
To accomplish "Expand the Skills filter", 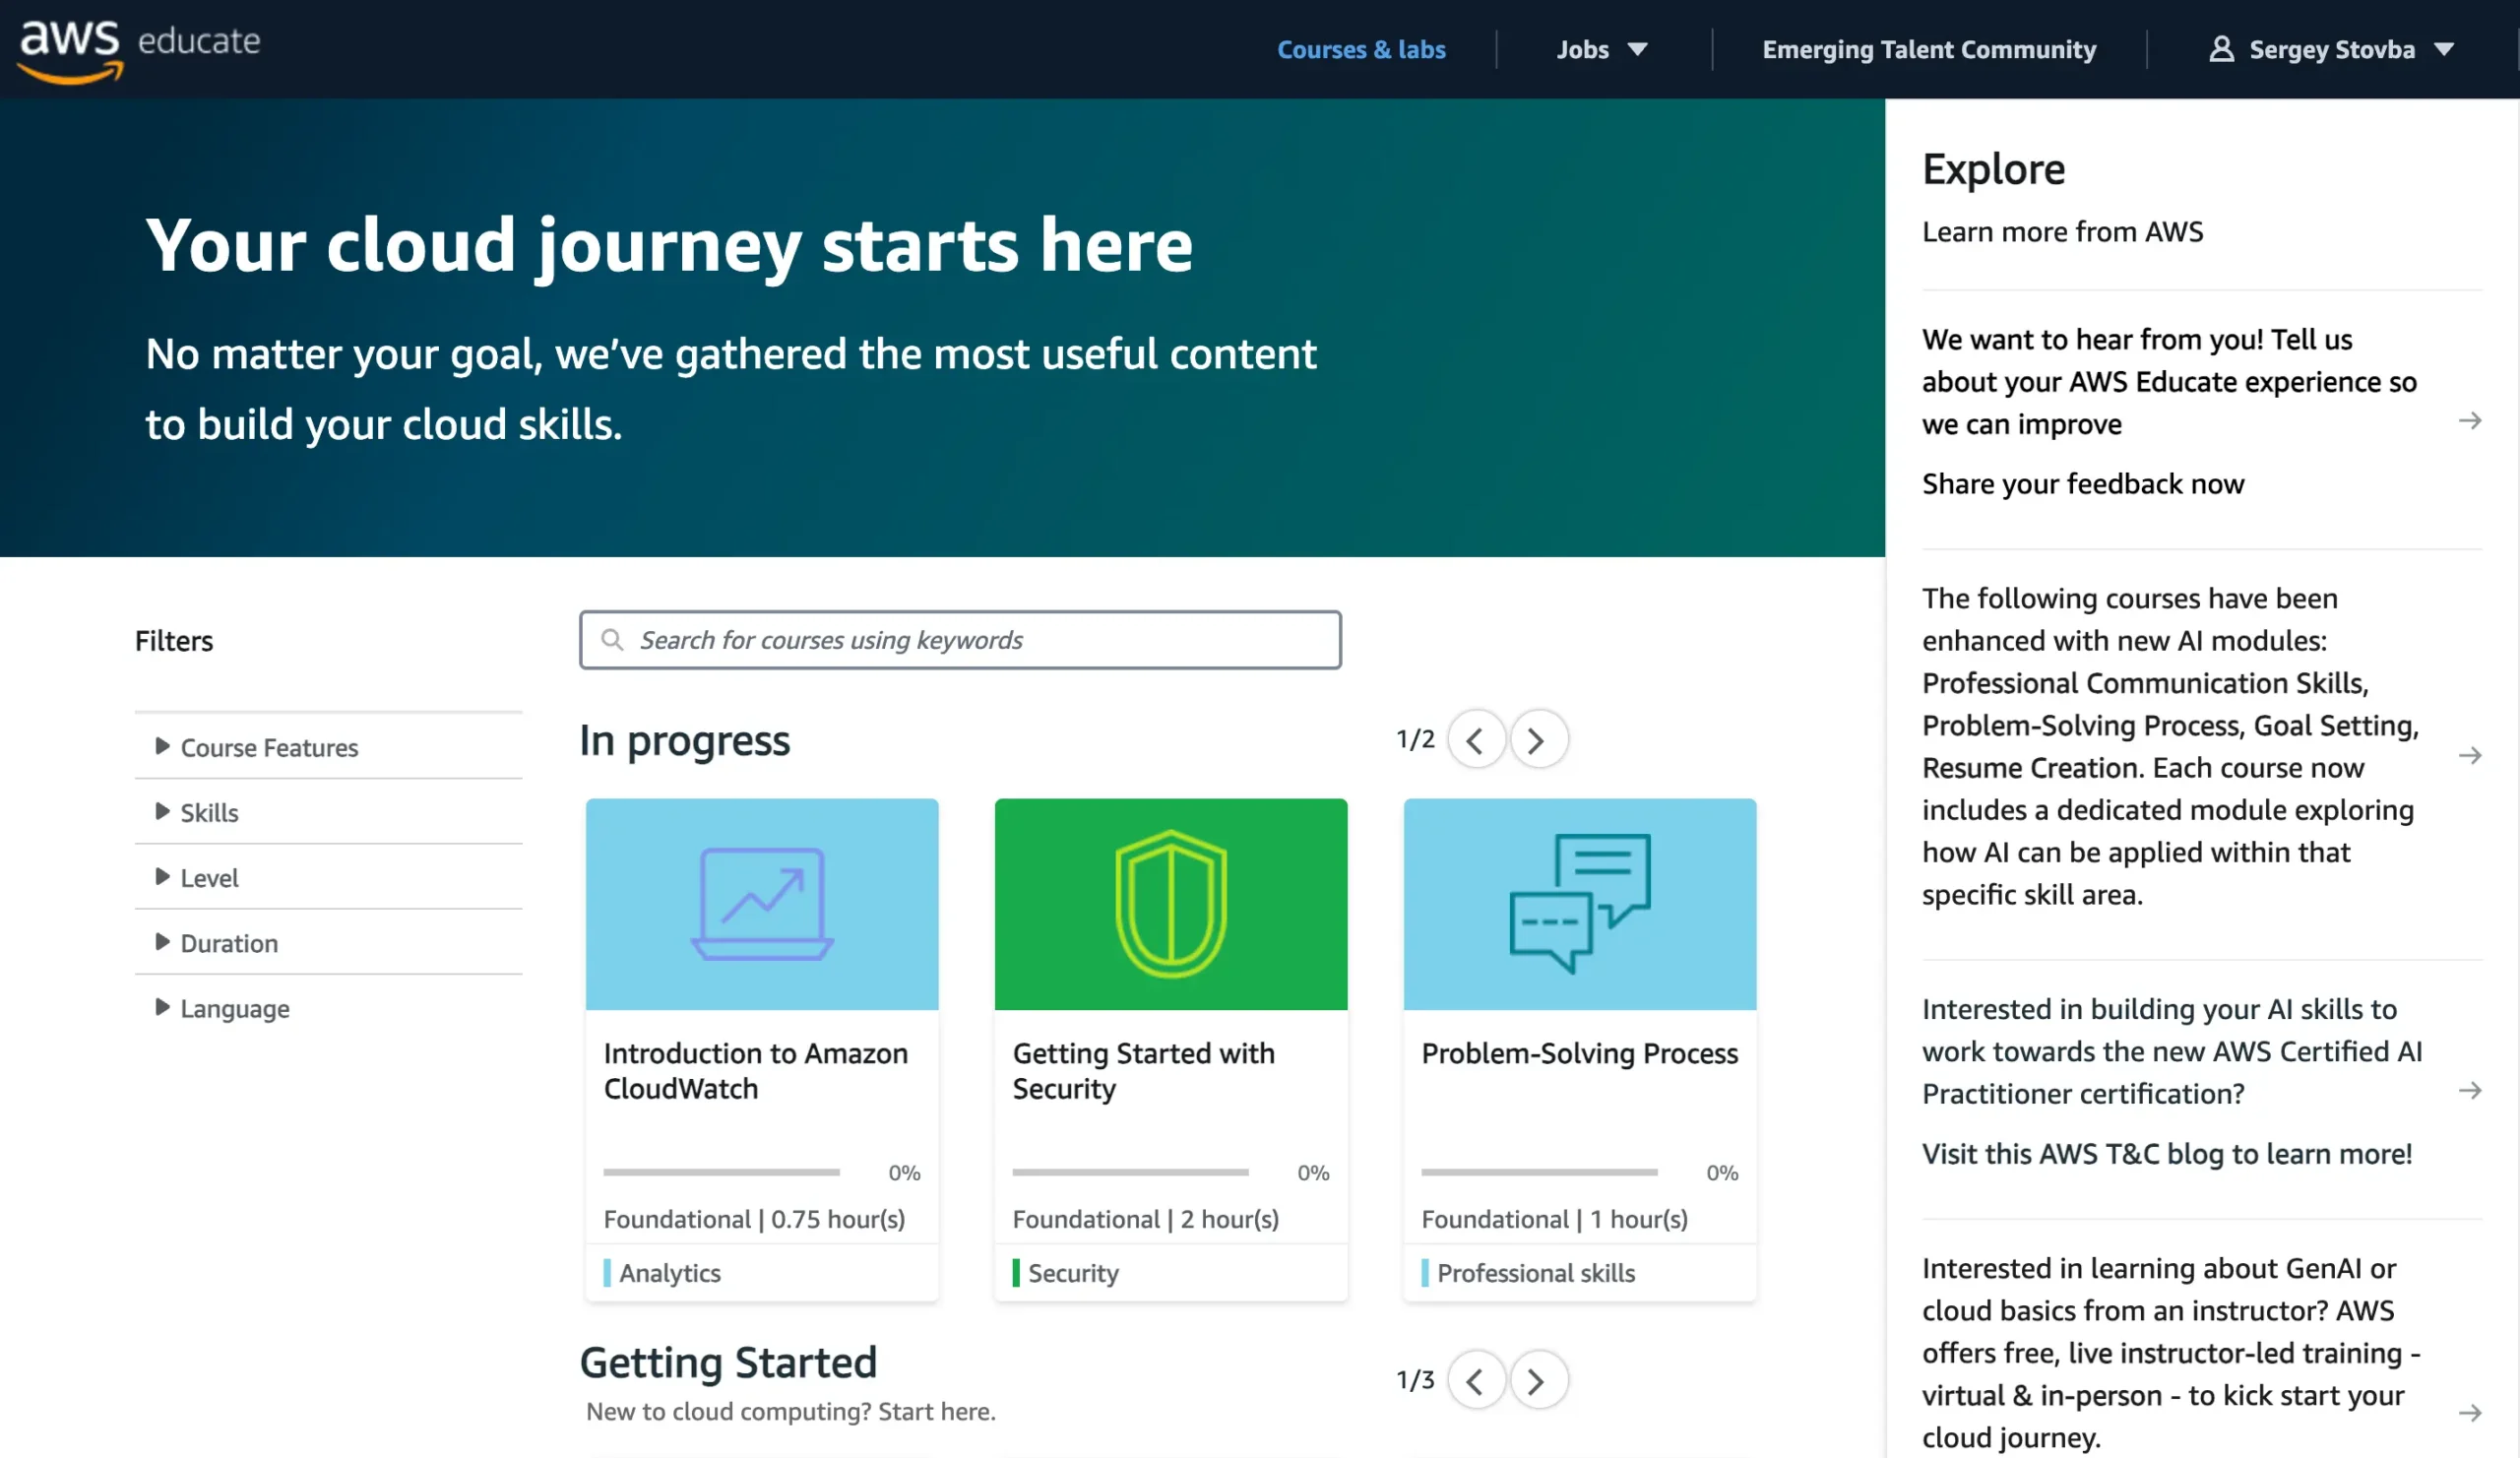I will [x=328, y=813].
